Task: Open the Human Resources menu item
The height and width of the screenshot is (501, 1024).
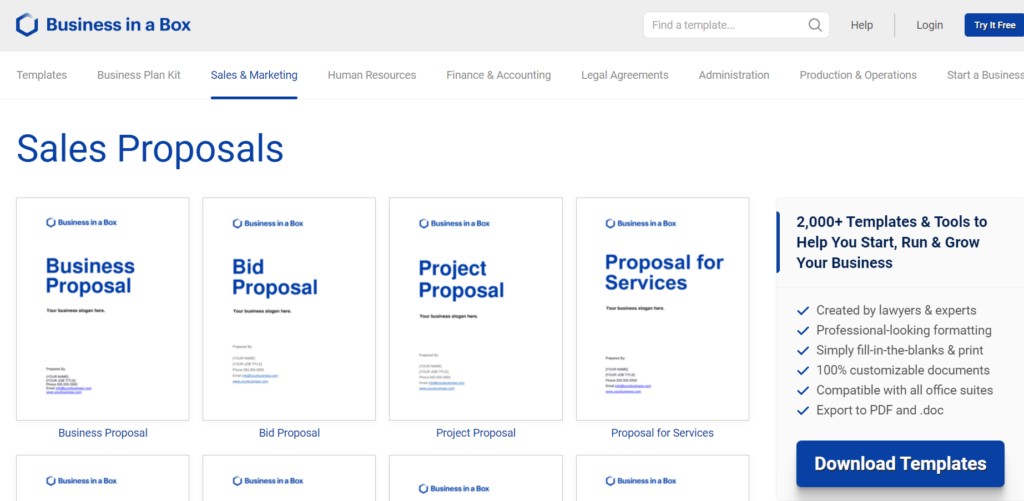Action: point(372,75)
